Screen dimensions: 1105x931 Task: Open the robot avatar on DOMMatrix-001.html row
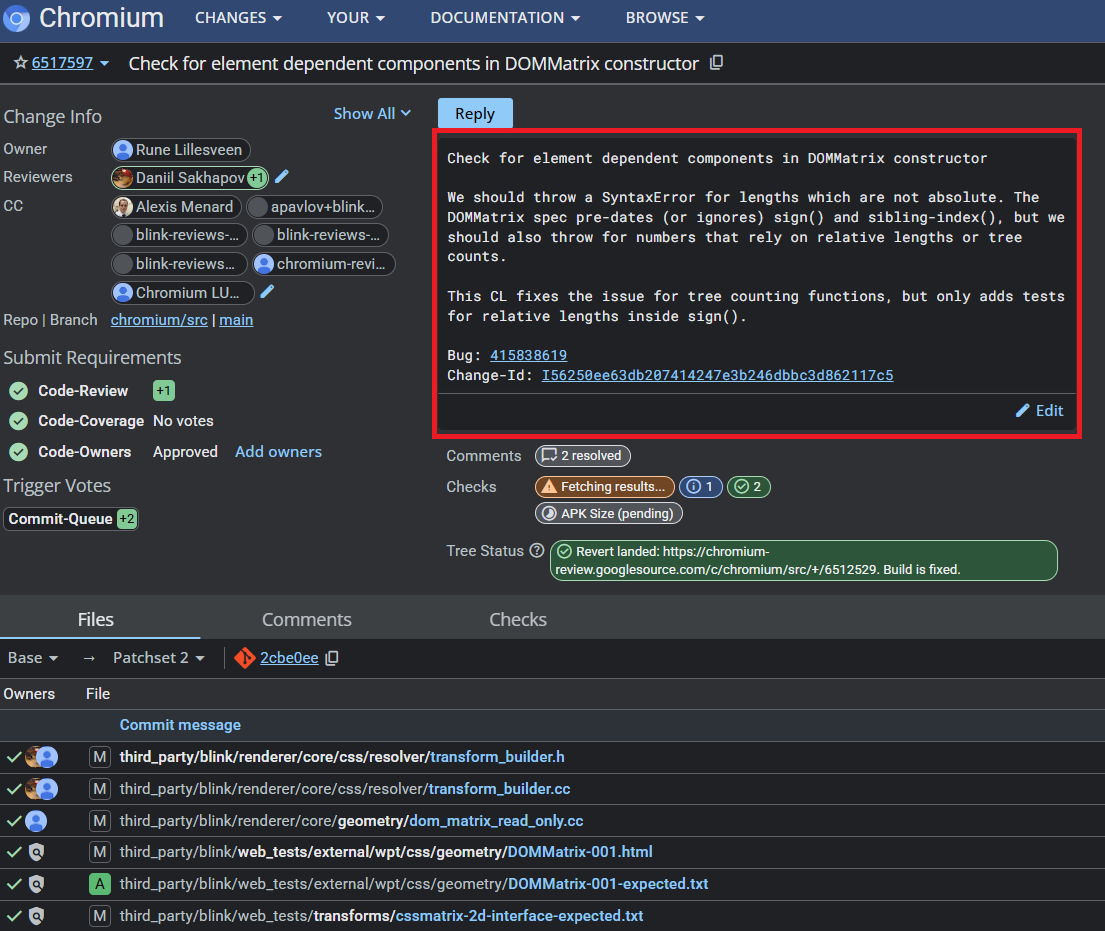(36, 852)
